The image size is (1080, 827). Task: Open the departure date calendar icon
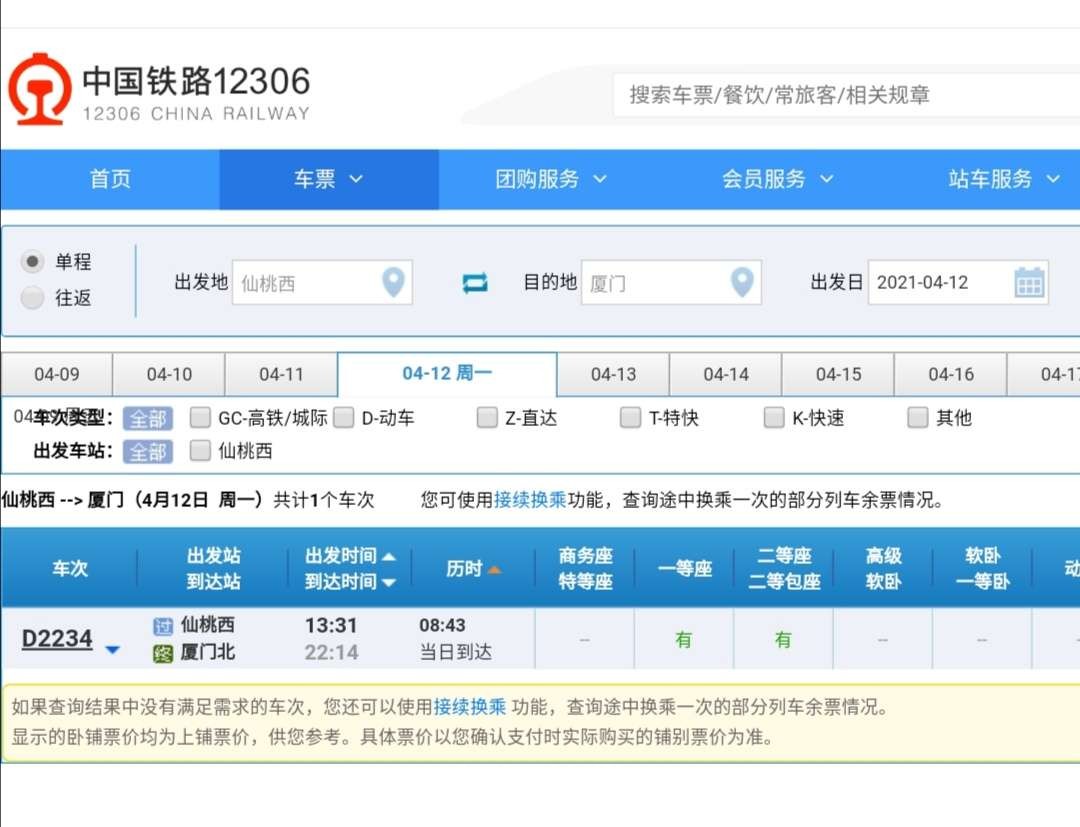pos(1029,282)
